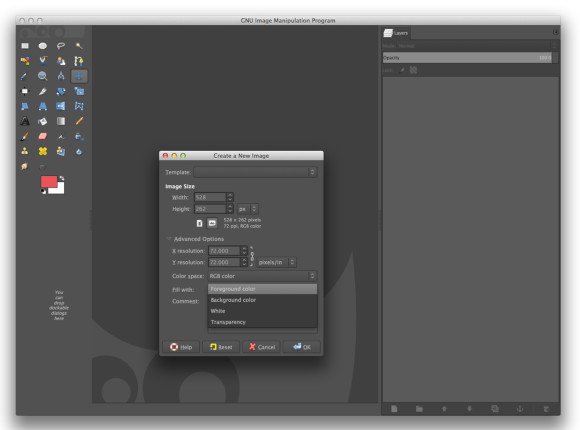This screenshot has height=430, width=580.
Task: Select the Paths tool
Action: click(79, 61)
